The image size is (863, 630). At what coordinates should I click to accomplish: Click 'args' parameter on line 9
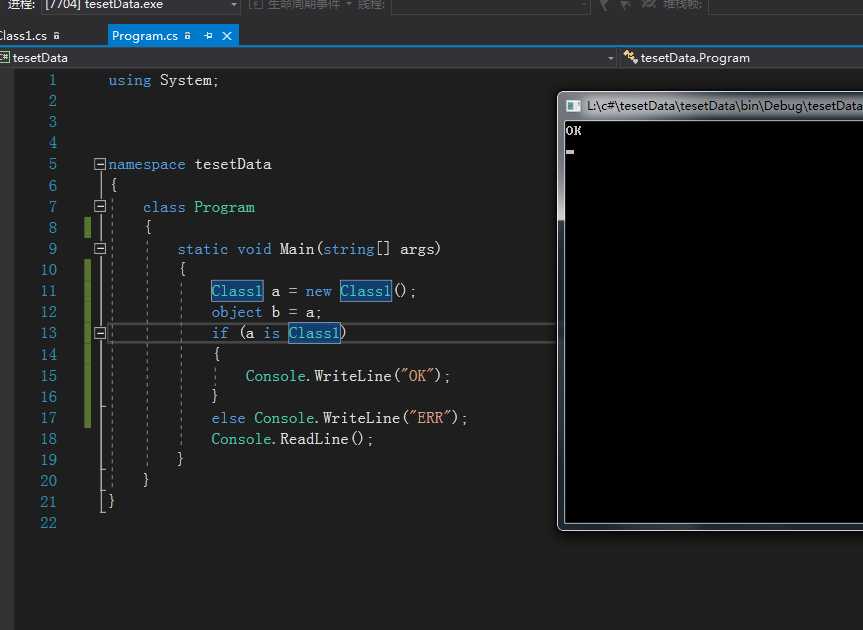coord(417,249)
